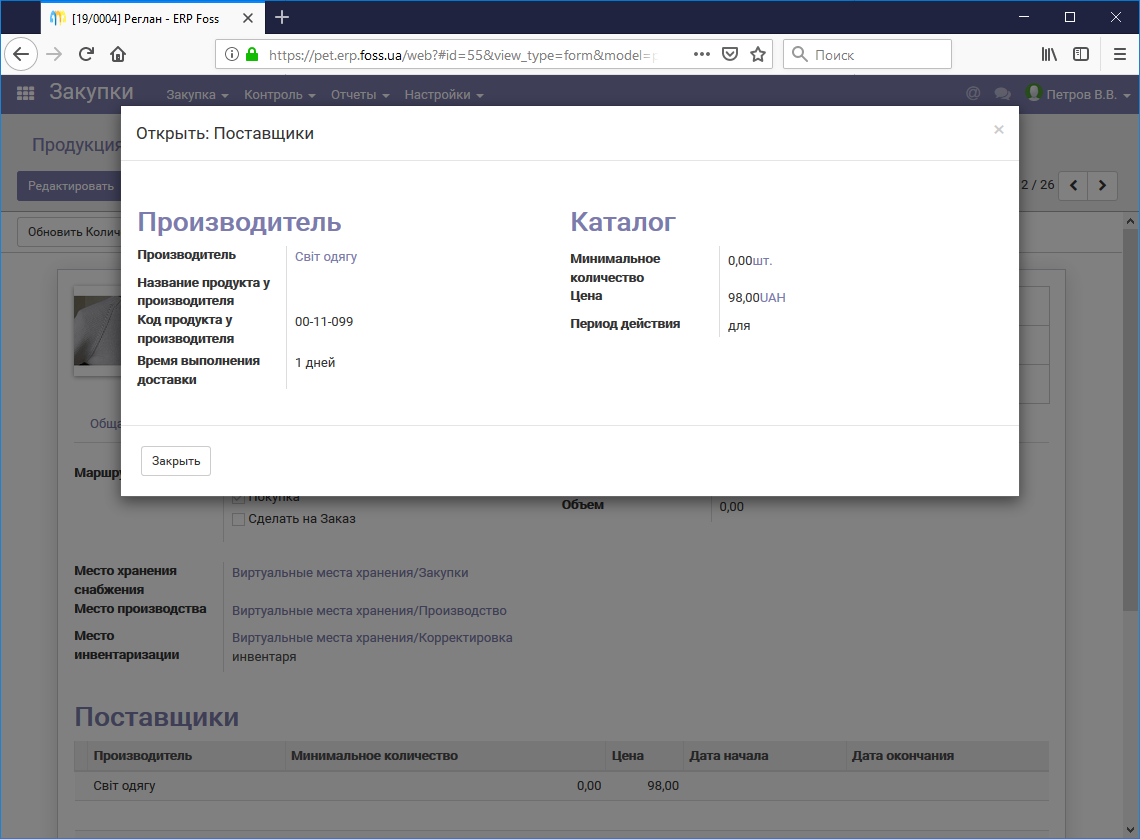Image resolution: width=1140 pixels, height=839 pixels.
Task: Open Виртуальные места хранения/Корректировка инвентаря link
Action: click(x=372, y=647)
